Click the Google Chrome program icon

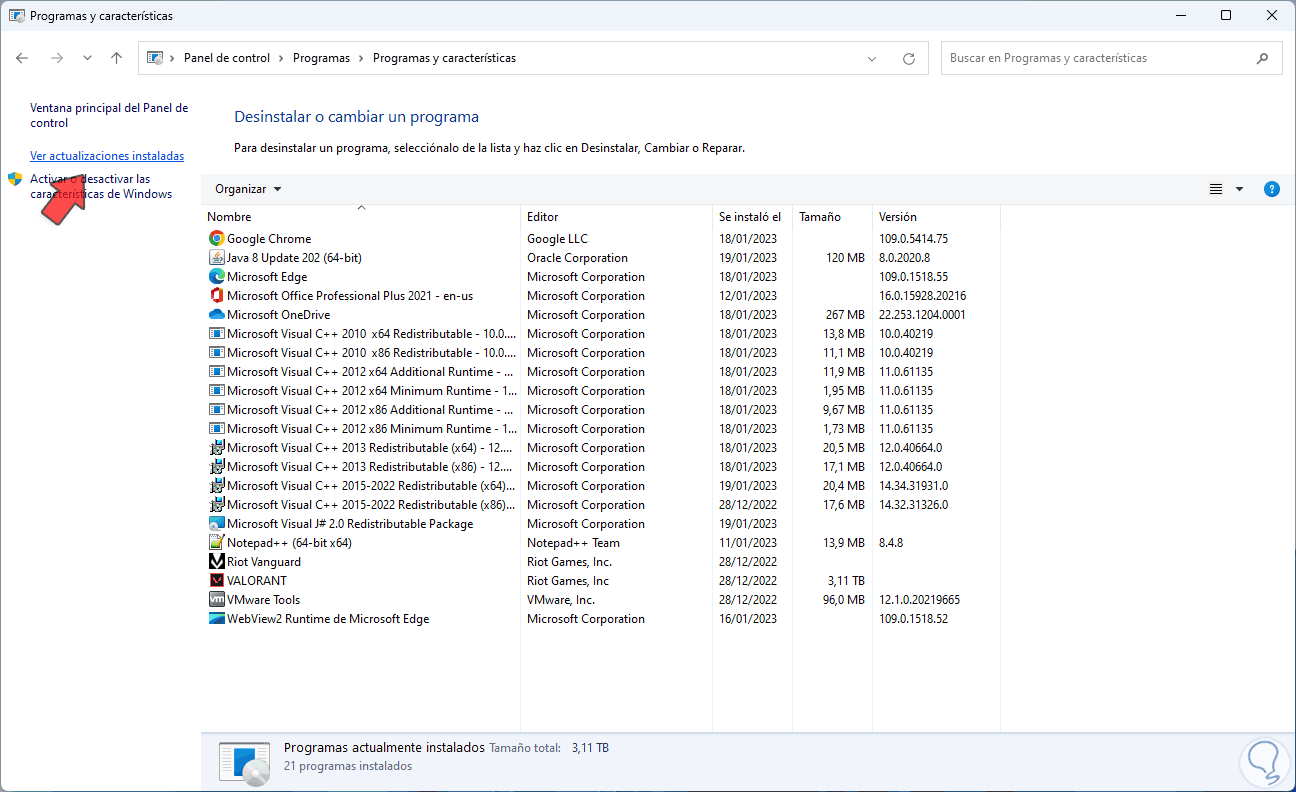(217, 239)
